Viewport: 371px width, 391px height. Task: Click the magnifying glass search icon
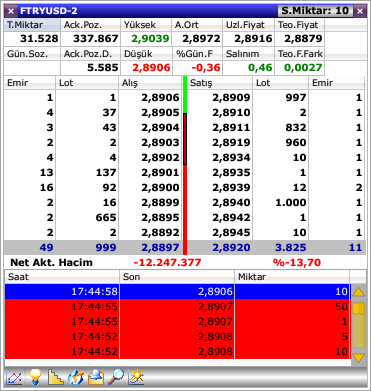pos(116,377)
